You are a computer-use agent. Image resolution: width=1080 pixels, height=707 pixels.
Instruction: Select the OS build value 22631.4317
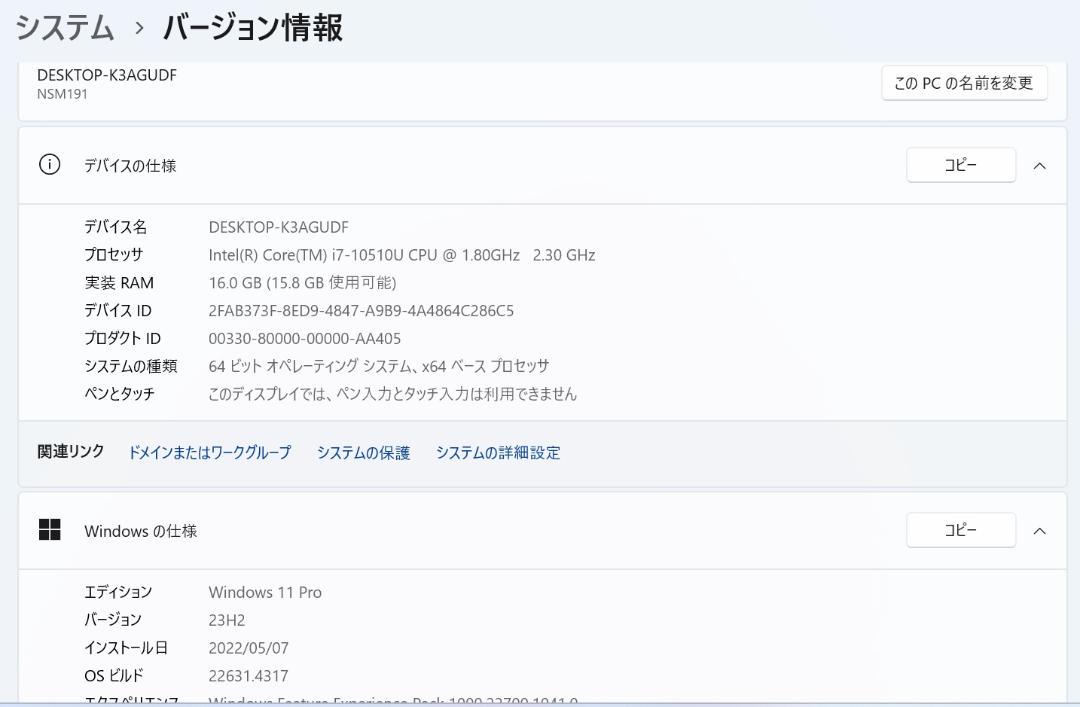tap(248, 676)
